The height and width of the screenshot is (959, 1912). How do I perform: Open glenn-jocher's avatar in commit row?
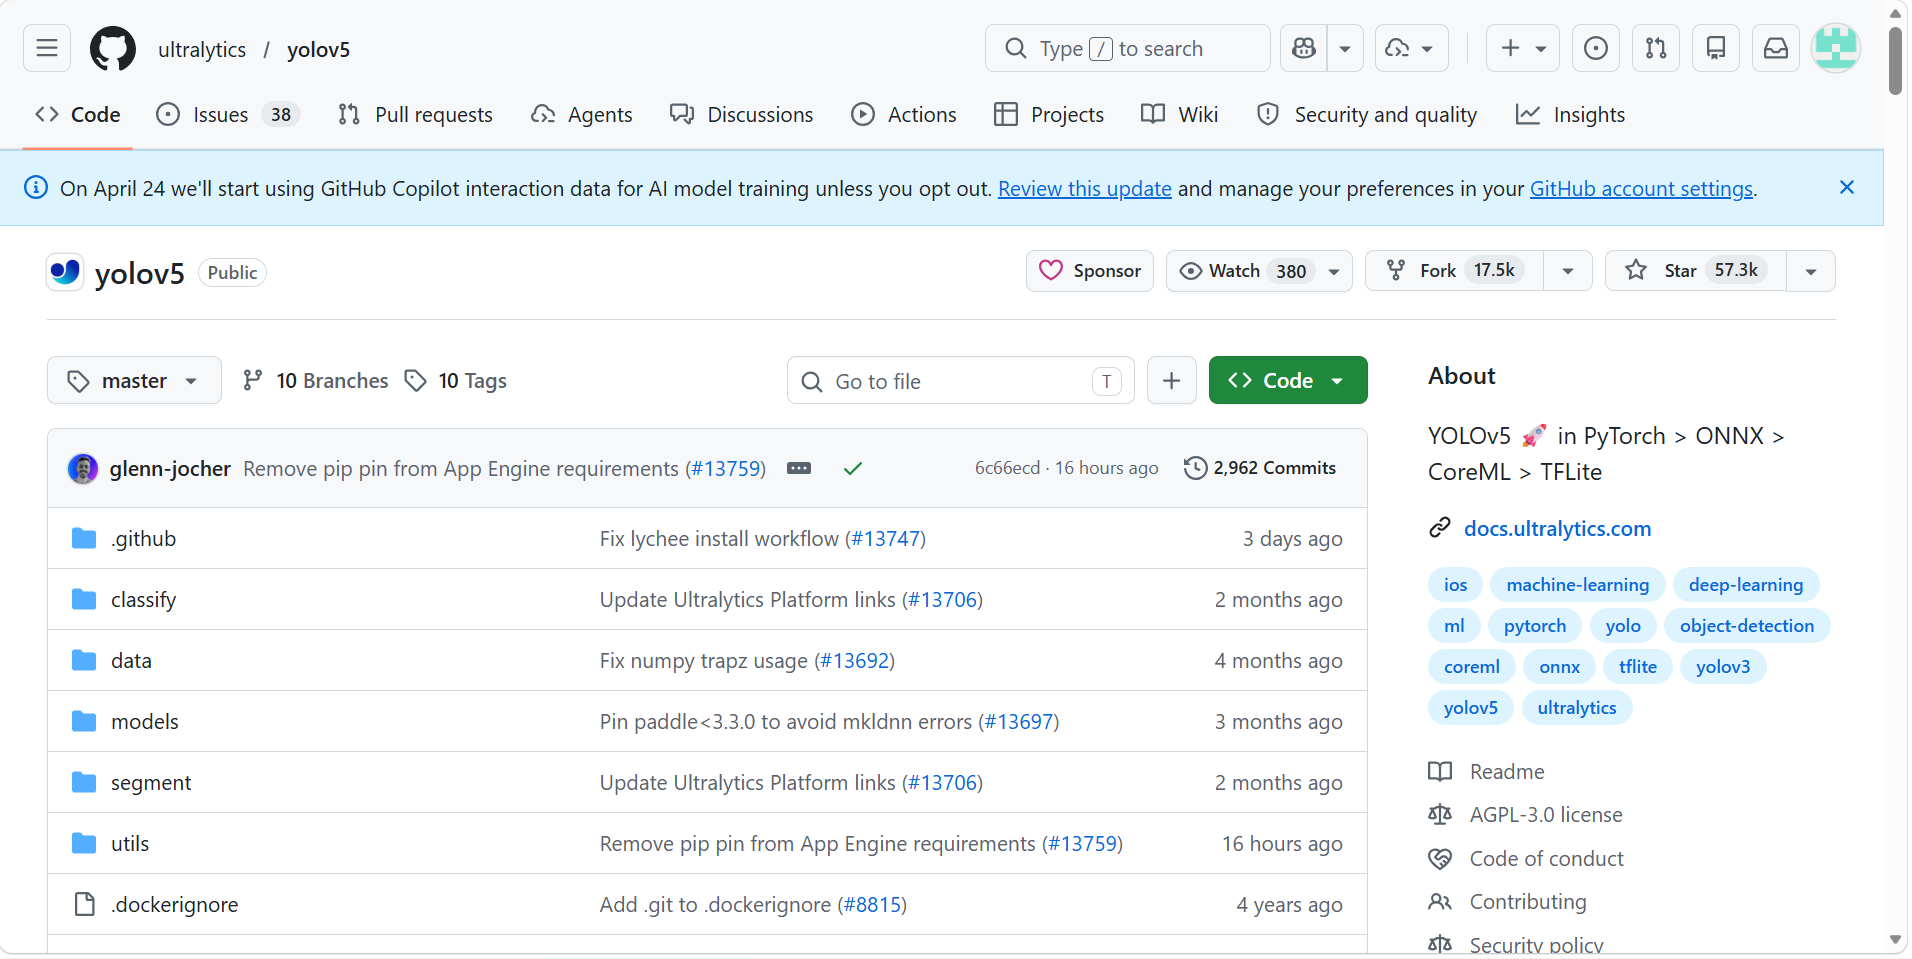pyautogui.click(x=83, y=469)
